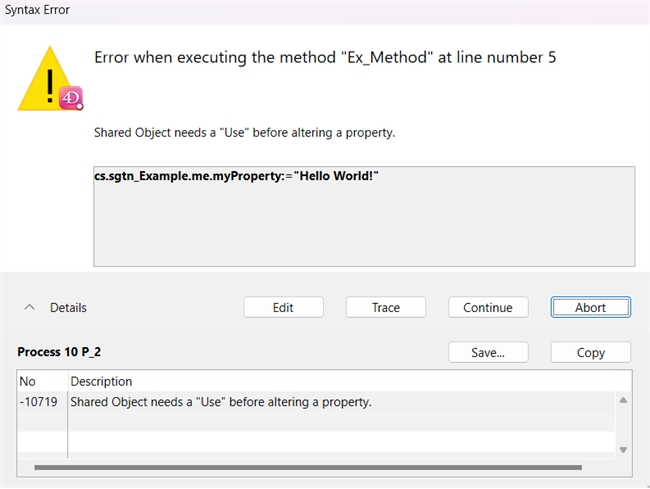
Task: Click the "Process 10 P_2" label
Action: 66,352
